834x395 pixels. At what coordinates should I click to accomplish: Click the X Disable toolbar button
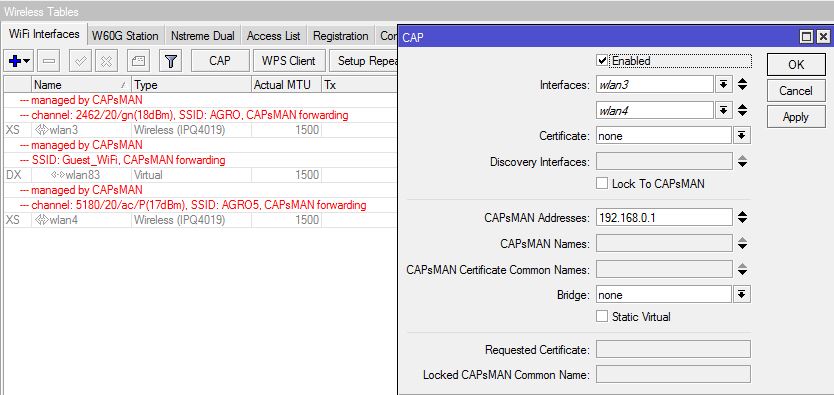click(106, 61)
